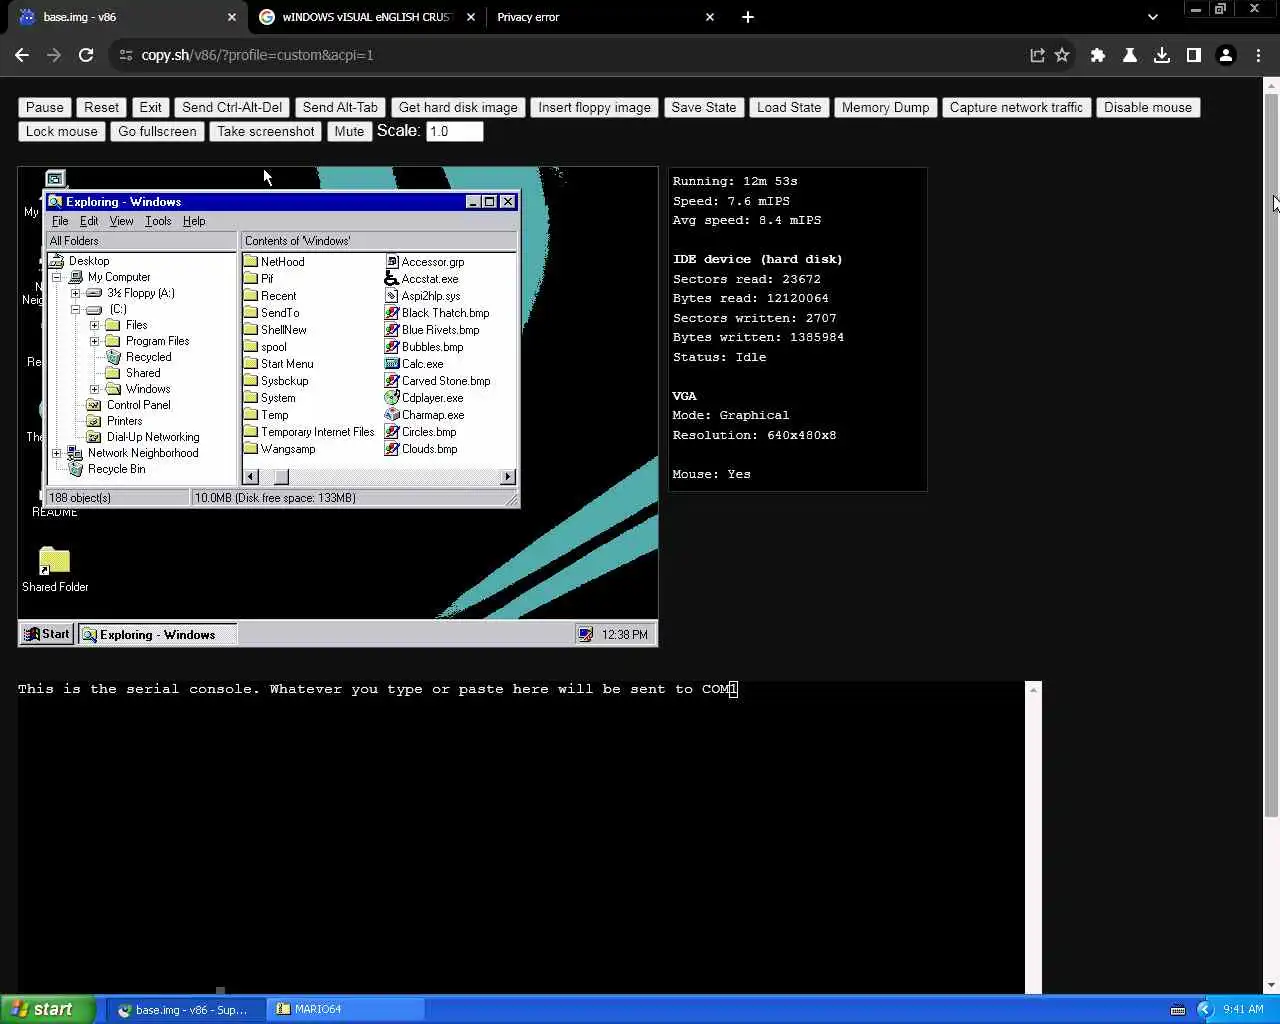Screen dimensions: 1280x1024
Task: Click the Chrome extensions puzzle icon
Action: click(x=1098, y=55)
